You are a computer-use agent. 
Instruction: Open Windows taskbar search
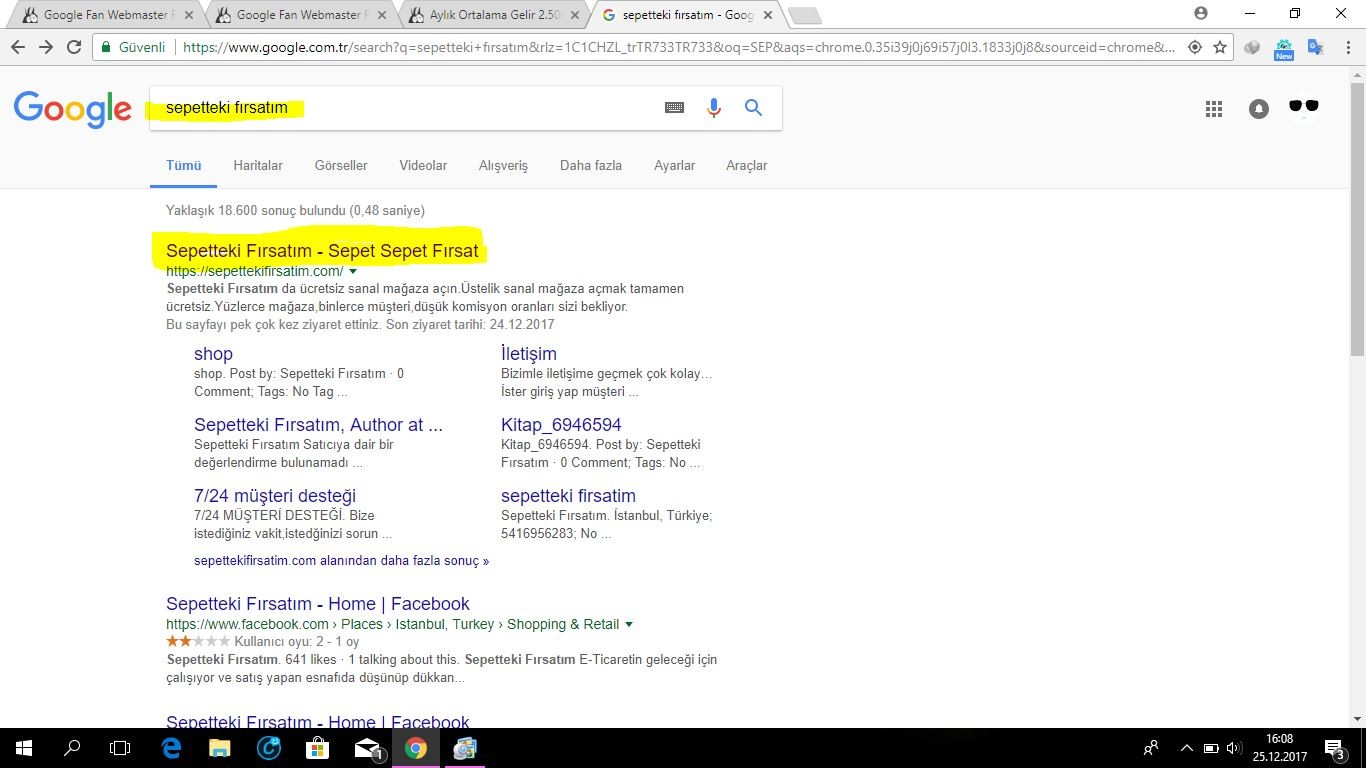(72, 748)
